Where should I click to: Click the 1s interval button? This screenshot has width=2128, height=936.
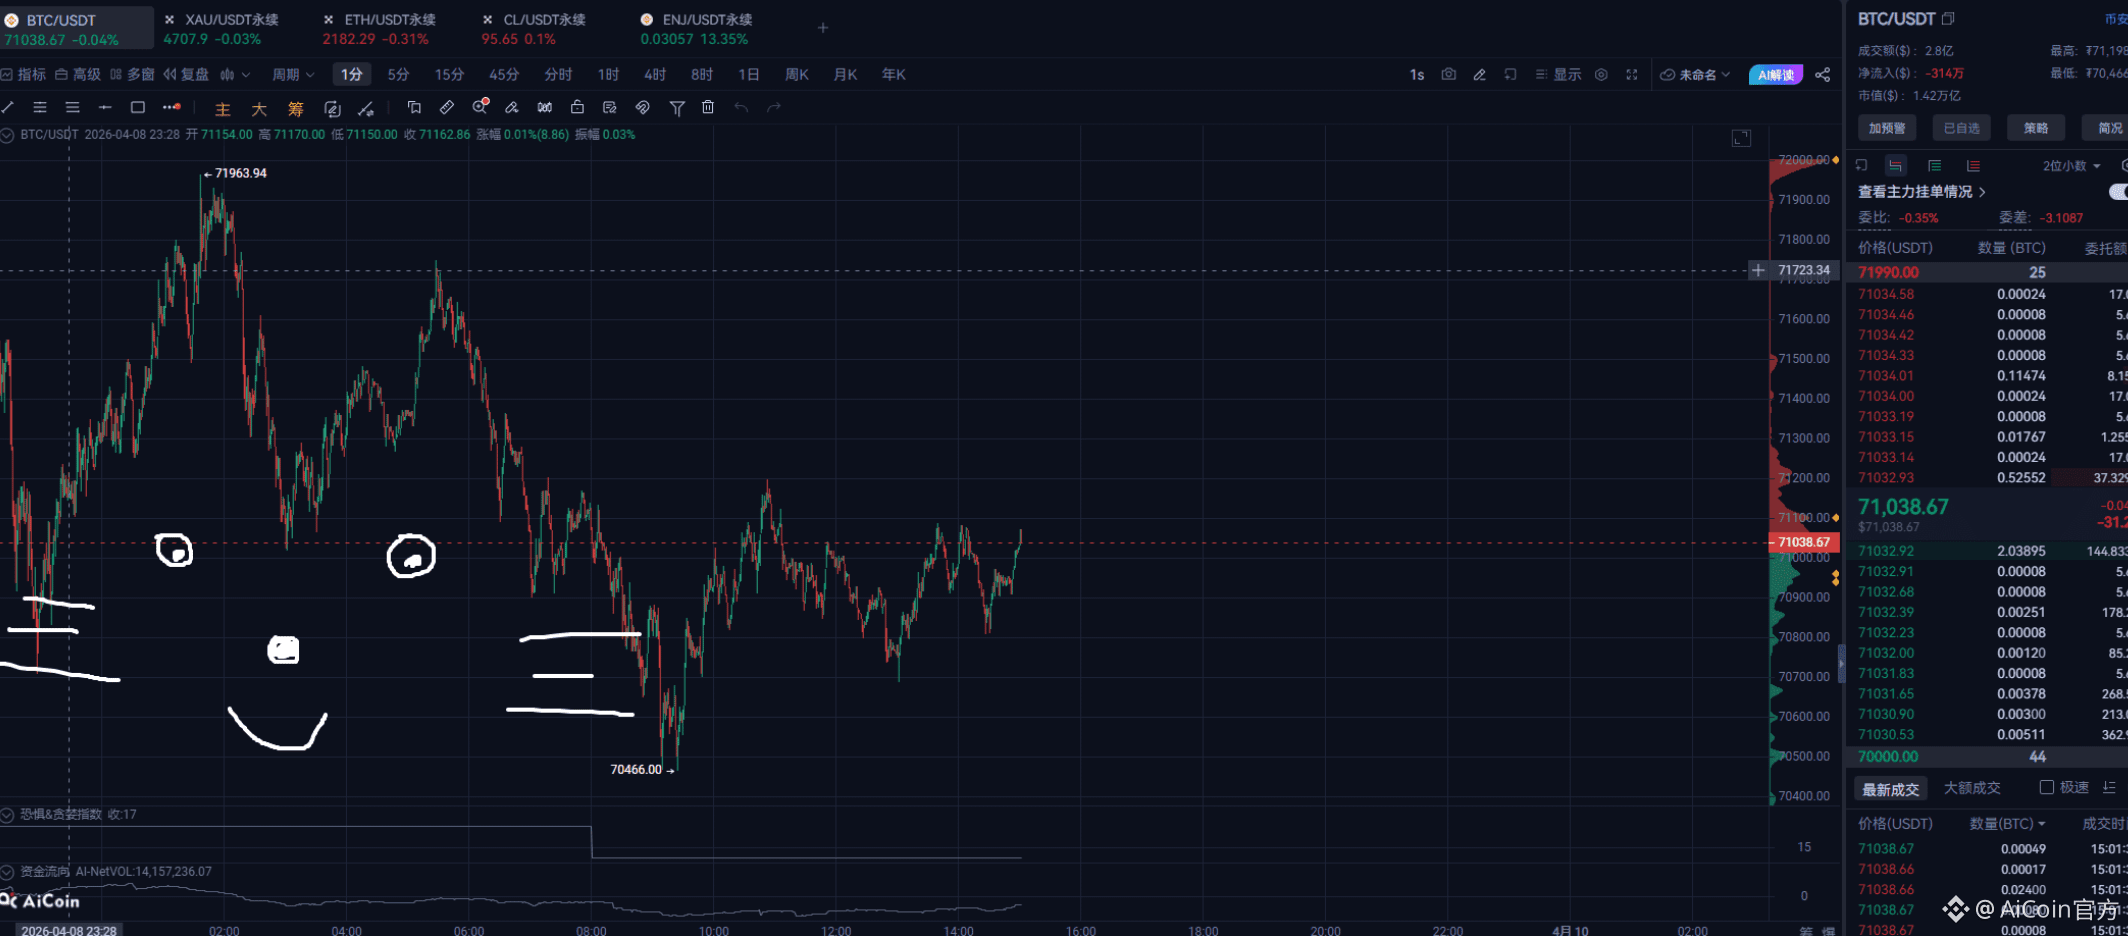(1417, 75)
